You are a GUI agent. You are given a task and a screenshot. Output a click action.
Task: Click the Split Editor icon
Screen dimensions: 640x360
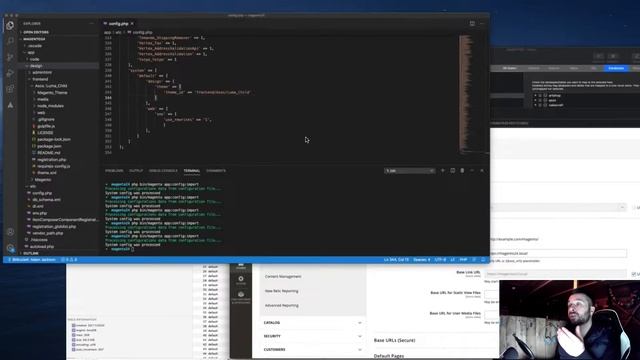click(472, 24)
